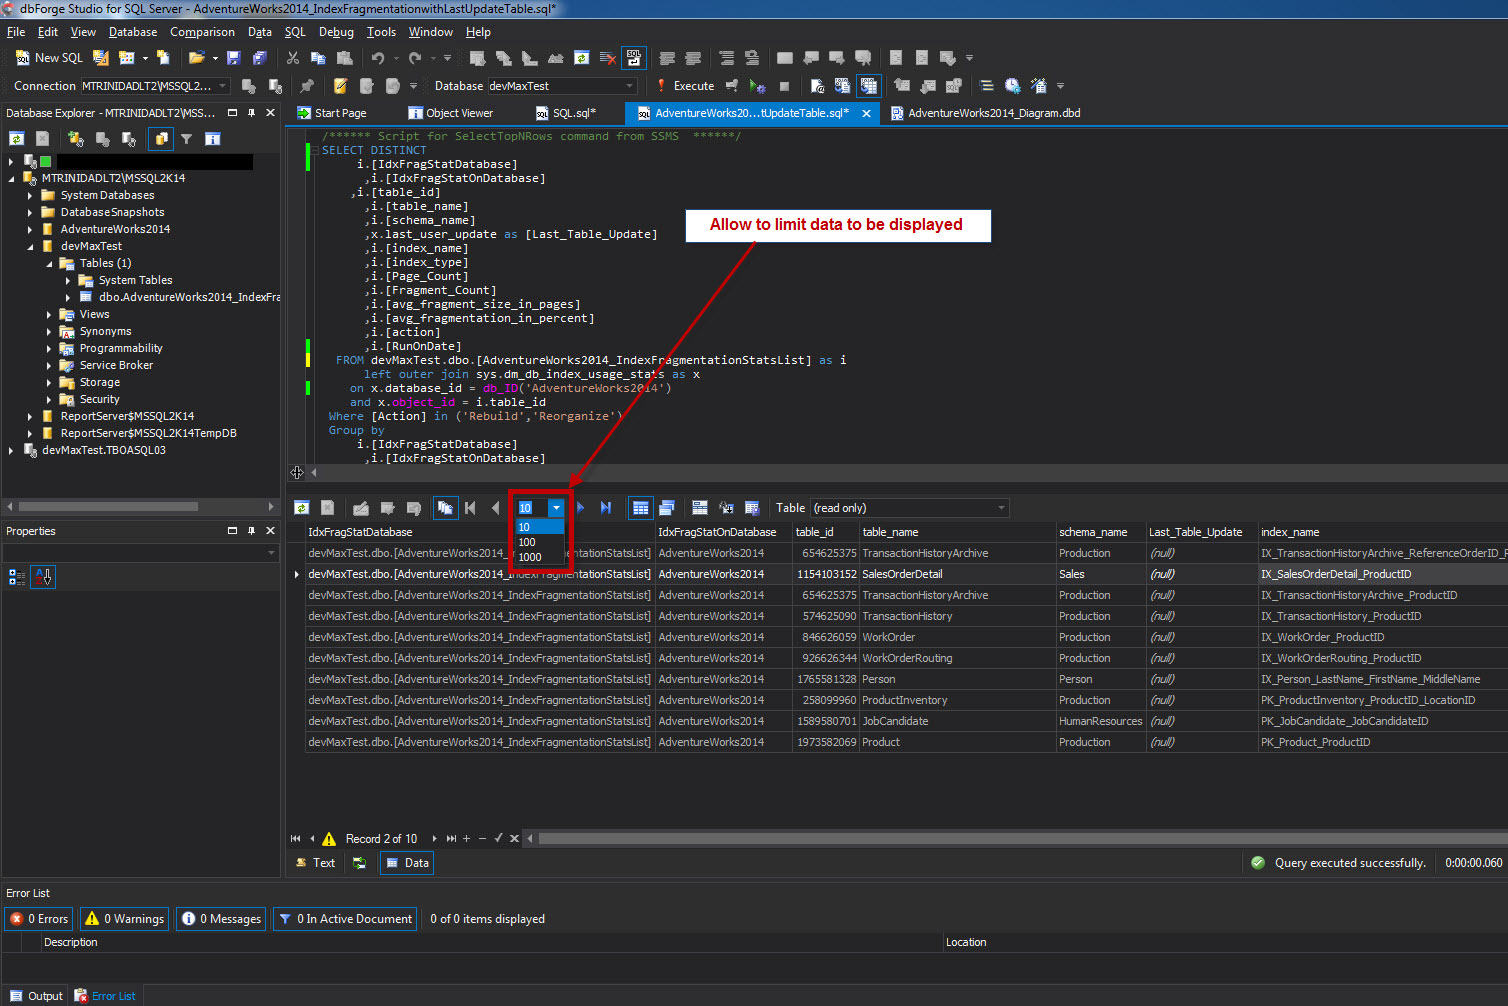Click the SalesOrderDetail table_name cell
1508x1006 pixels.
tap(957, 574)
